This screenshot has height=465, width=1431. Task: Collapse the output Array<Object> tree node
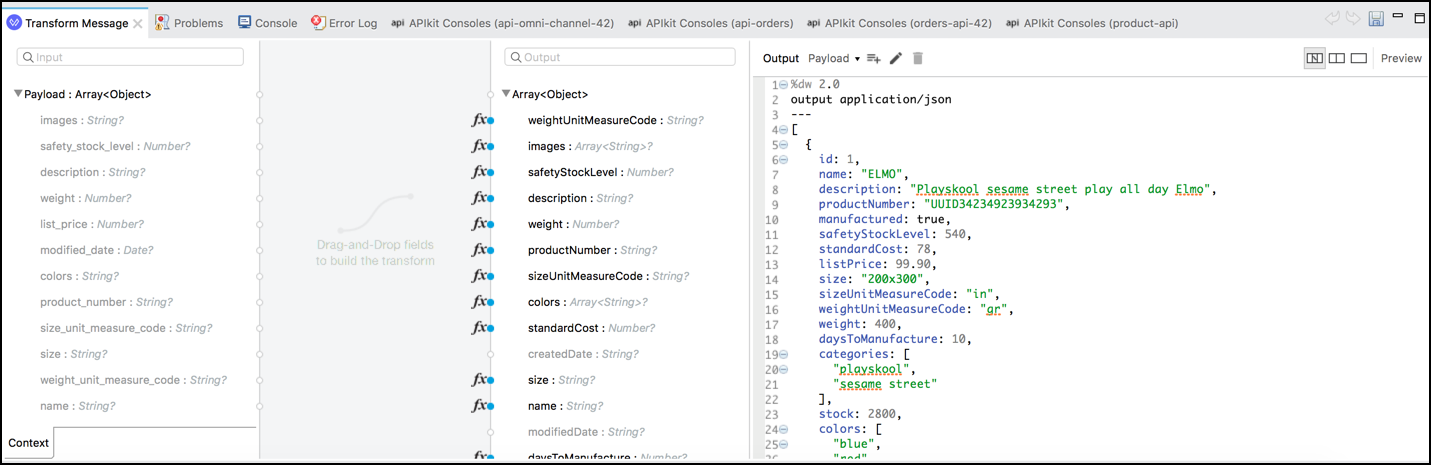coord(506,94)
